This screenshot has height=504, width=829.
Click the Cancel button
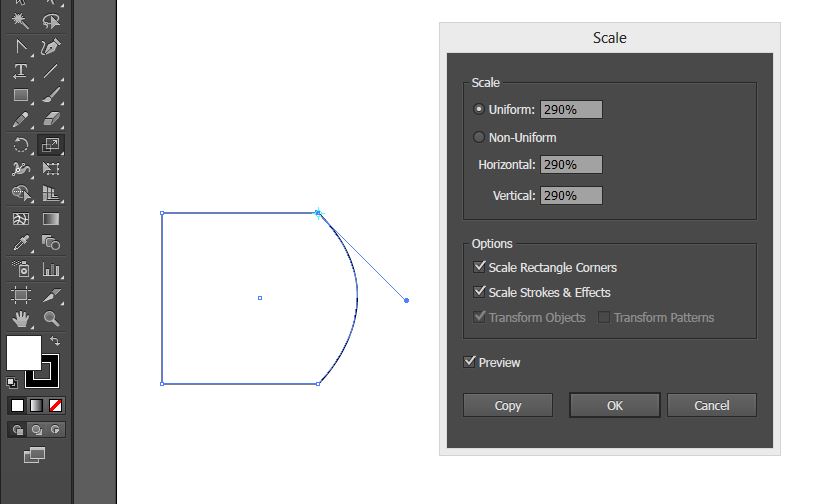[x=712, y=406]
